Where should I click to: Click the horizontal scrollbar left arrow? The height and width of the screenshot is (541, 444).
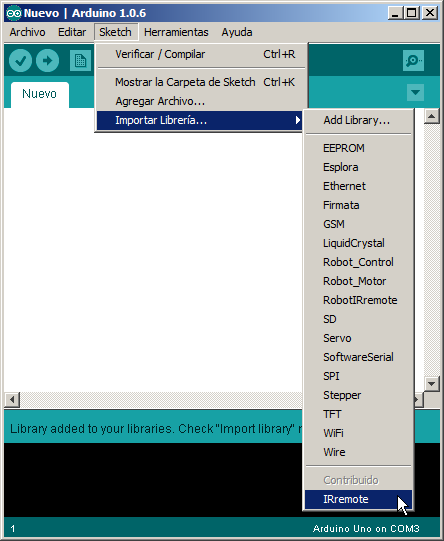(12, 400)
